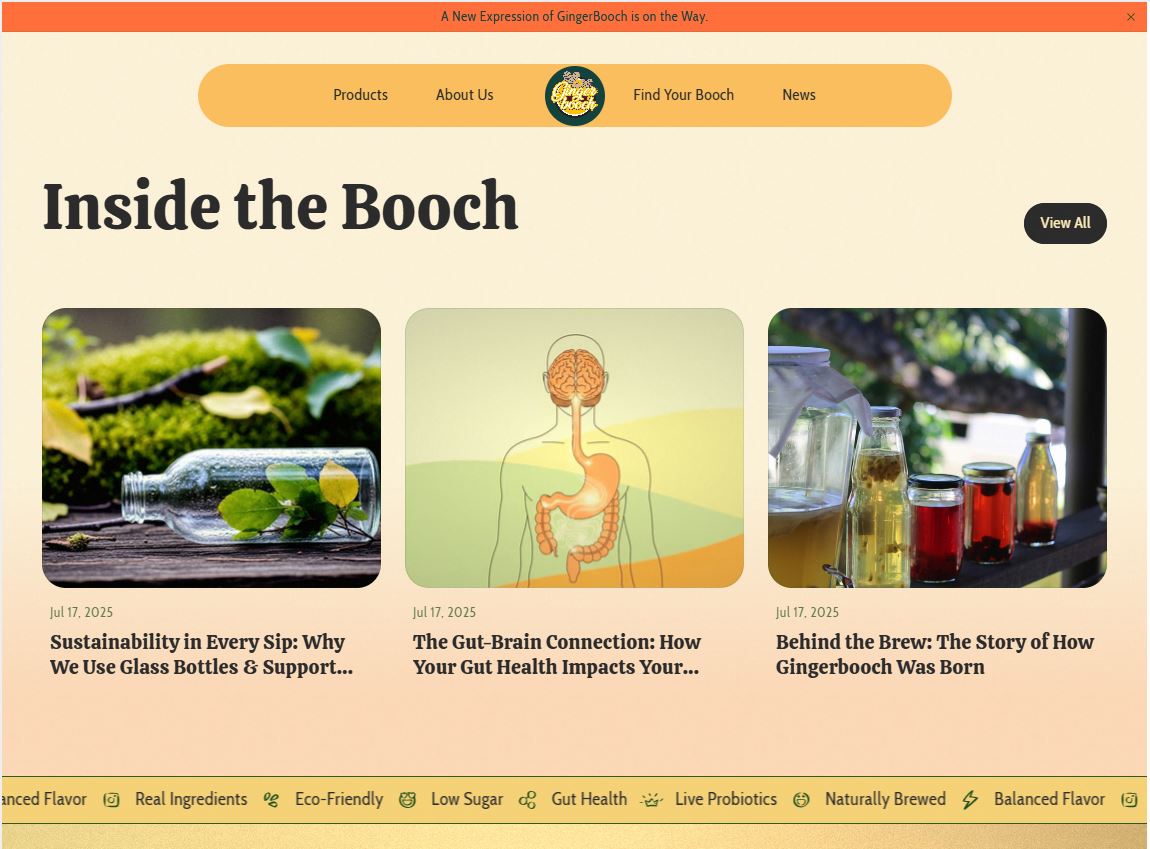Open the Gut-Brain Connection article title
This screenshot has height=849, width=1150.
[x=557, y=654]
